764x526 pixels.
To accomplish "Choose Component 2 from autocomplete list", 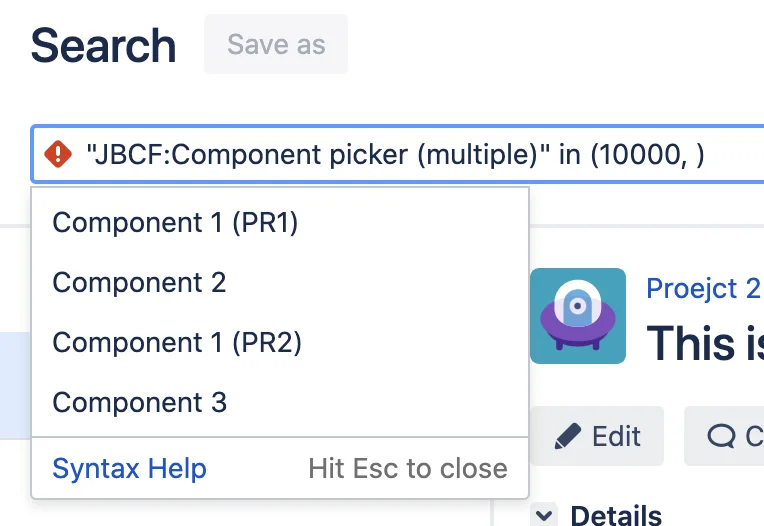I will tap(280, 282).
